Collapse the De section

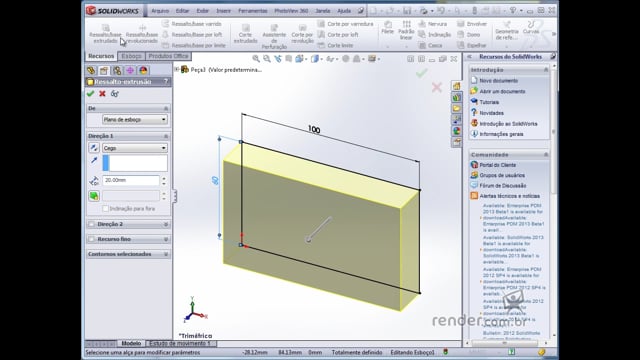click(x=166, y=108)
